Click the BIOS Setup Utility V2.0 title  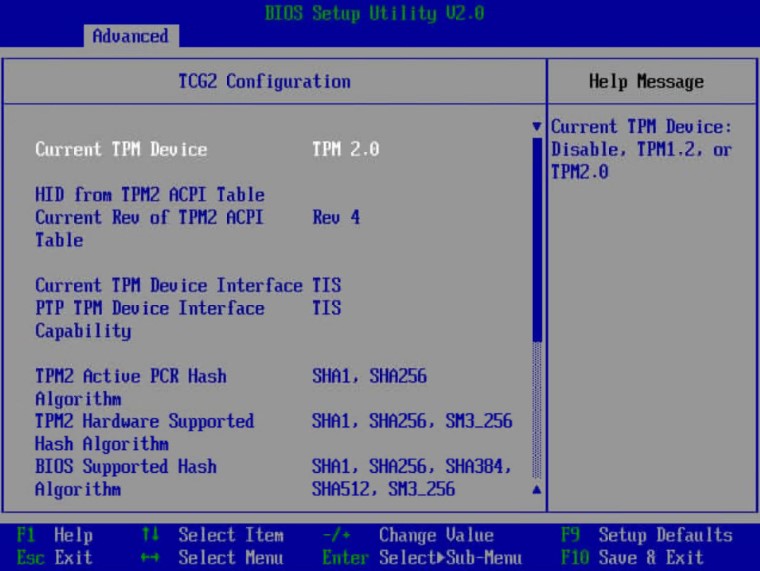point(375,13)
